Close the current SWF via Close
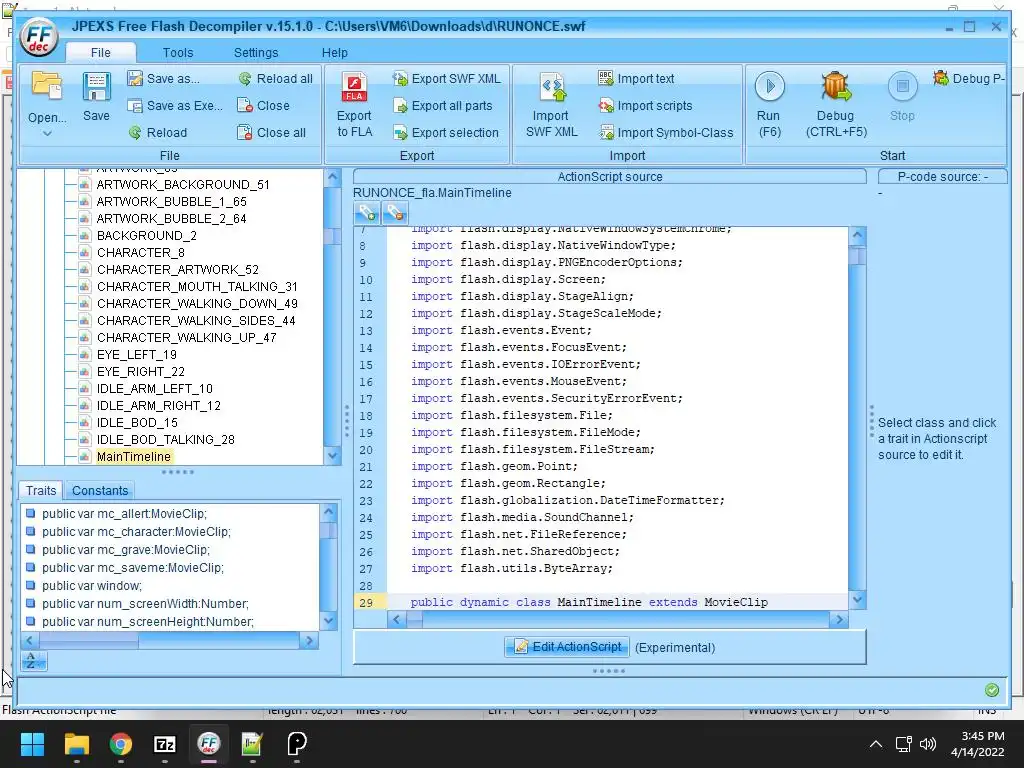Viewport: 1024px width, 768px height. coord(263,106)
